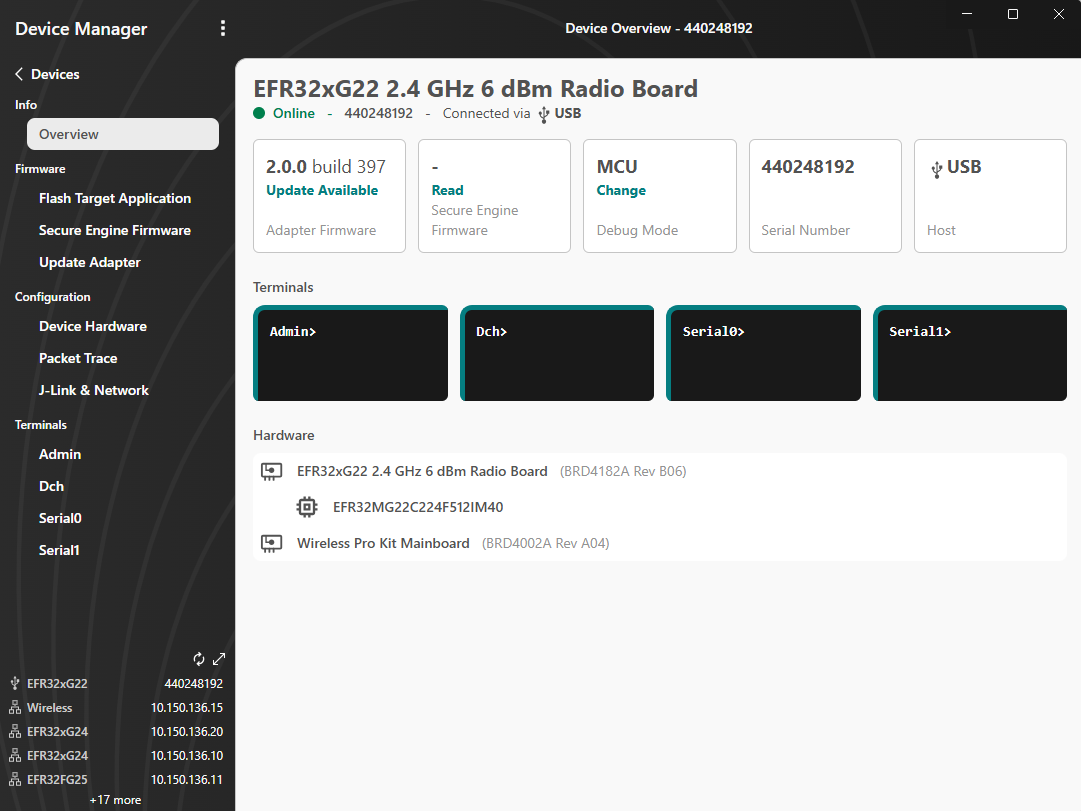Click the EFR32MG22C224F512IM40 chip icon
The height and width of the screenshot is (811, 1081).
(307, 507)
